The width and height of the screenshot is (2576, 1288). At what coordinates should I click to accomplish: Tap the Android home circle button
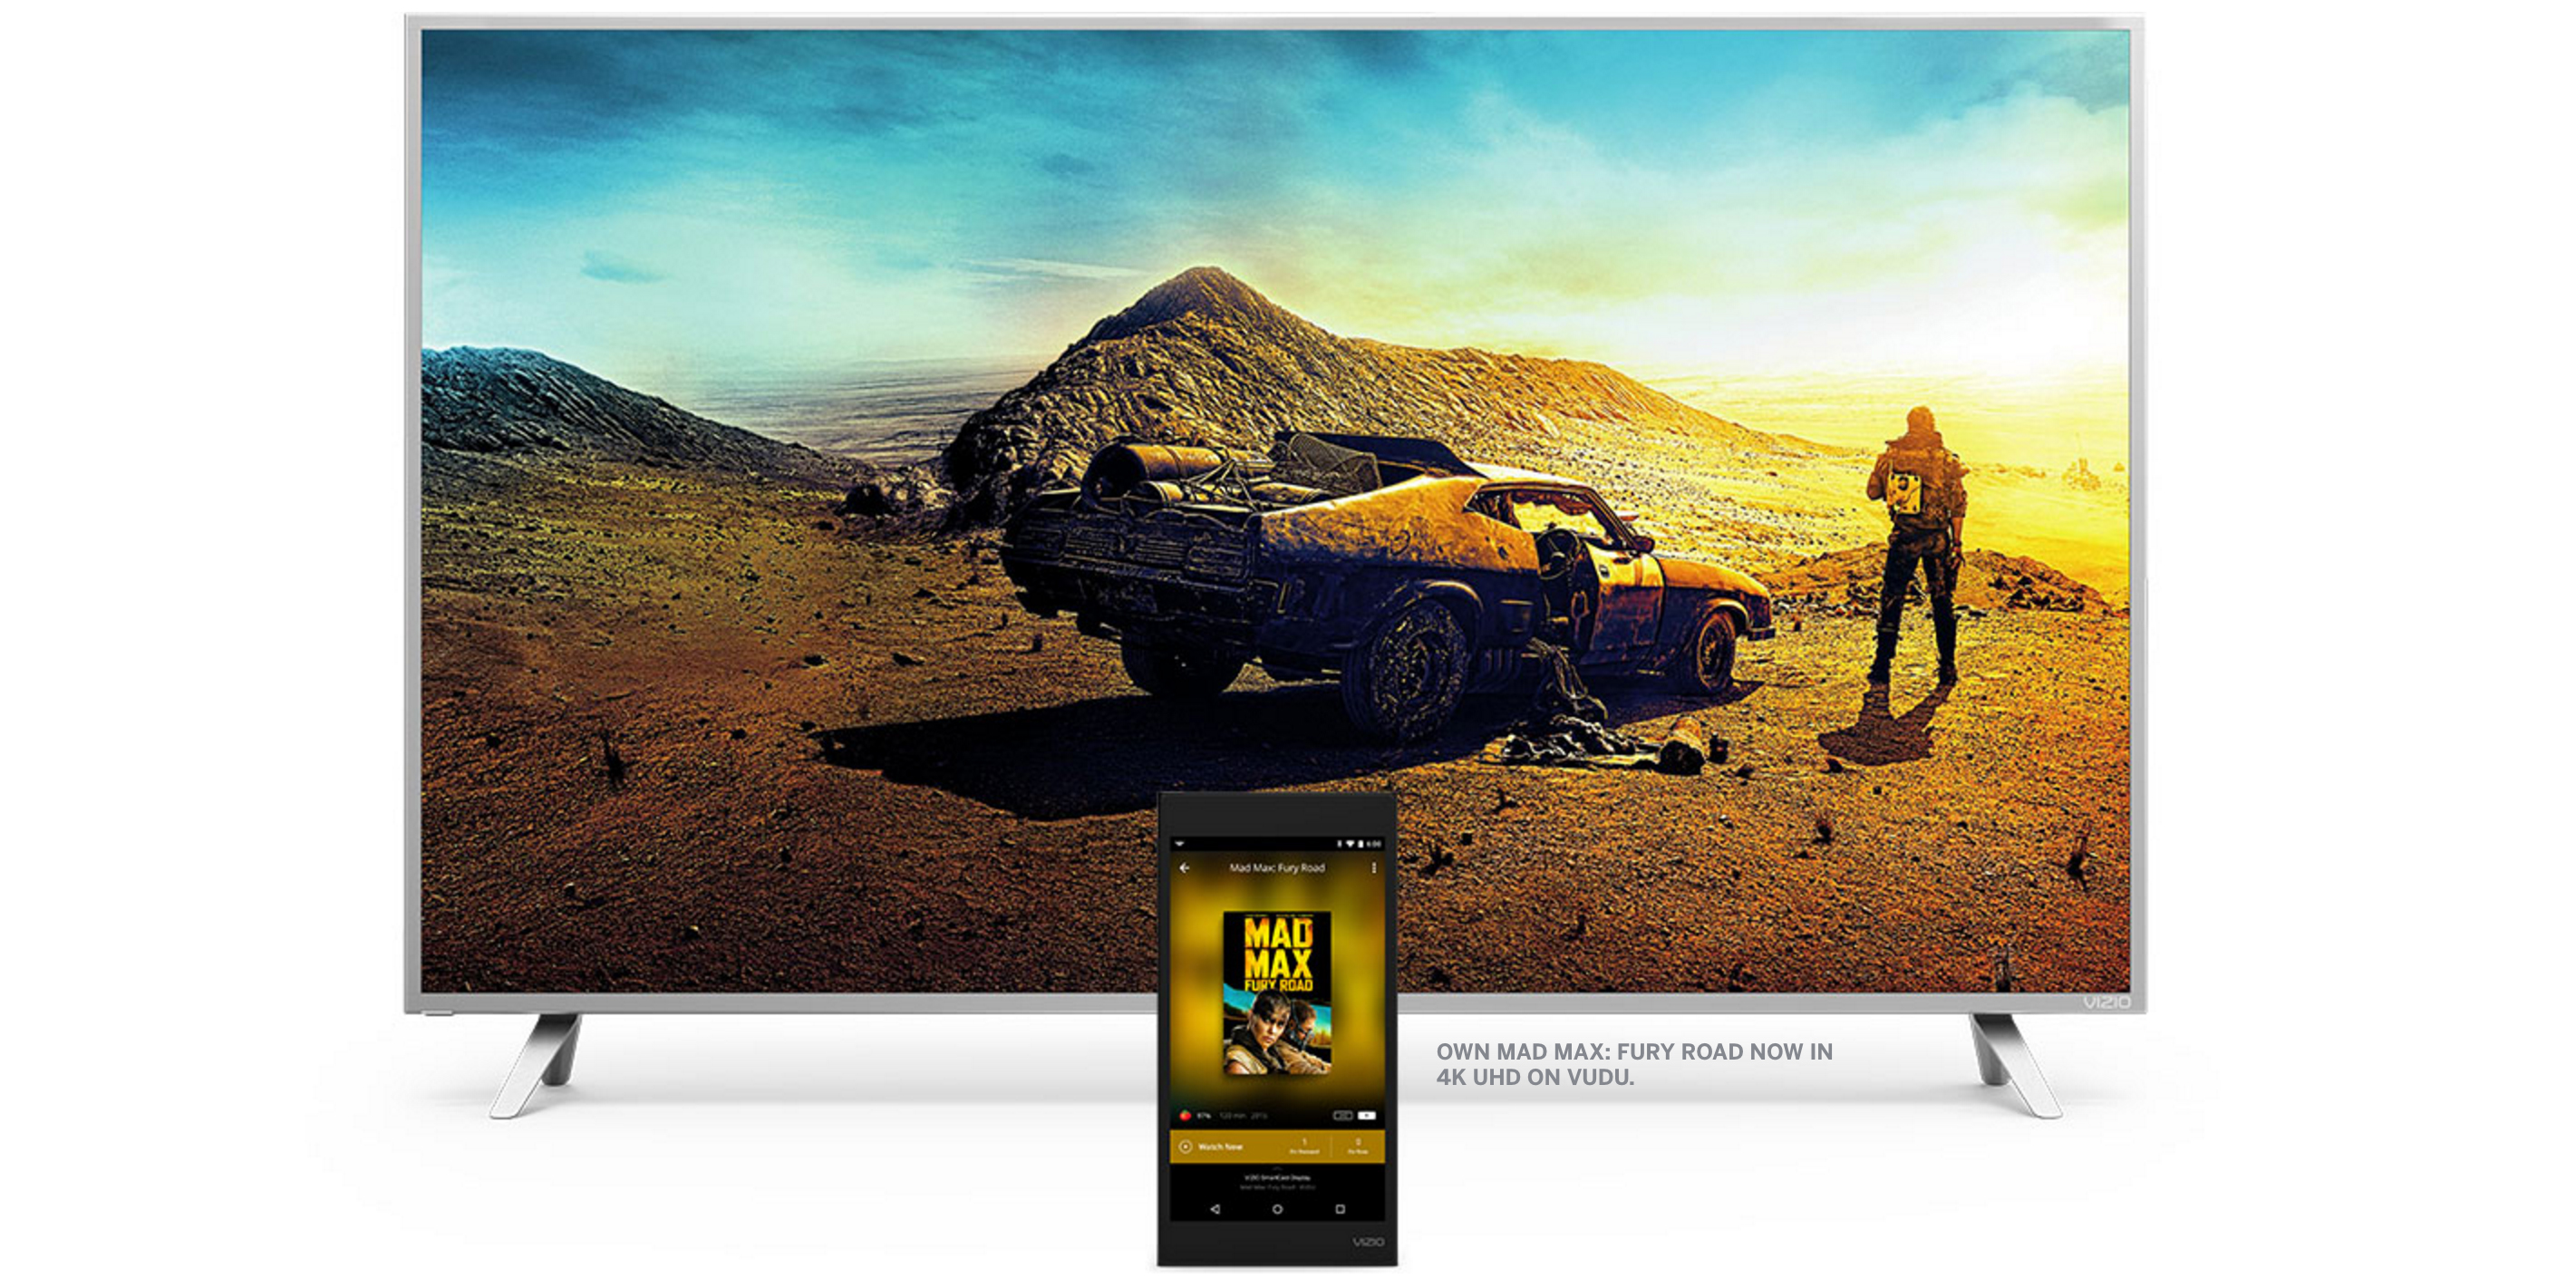(x=1278, y=1209)
